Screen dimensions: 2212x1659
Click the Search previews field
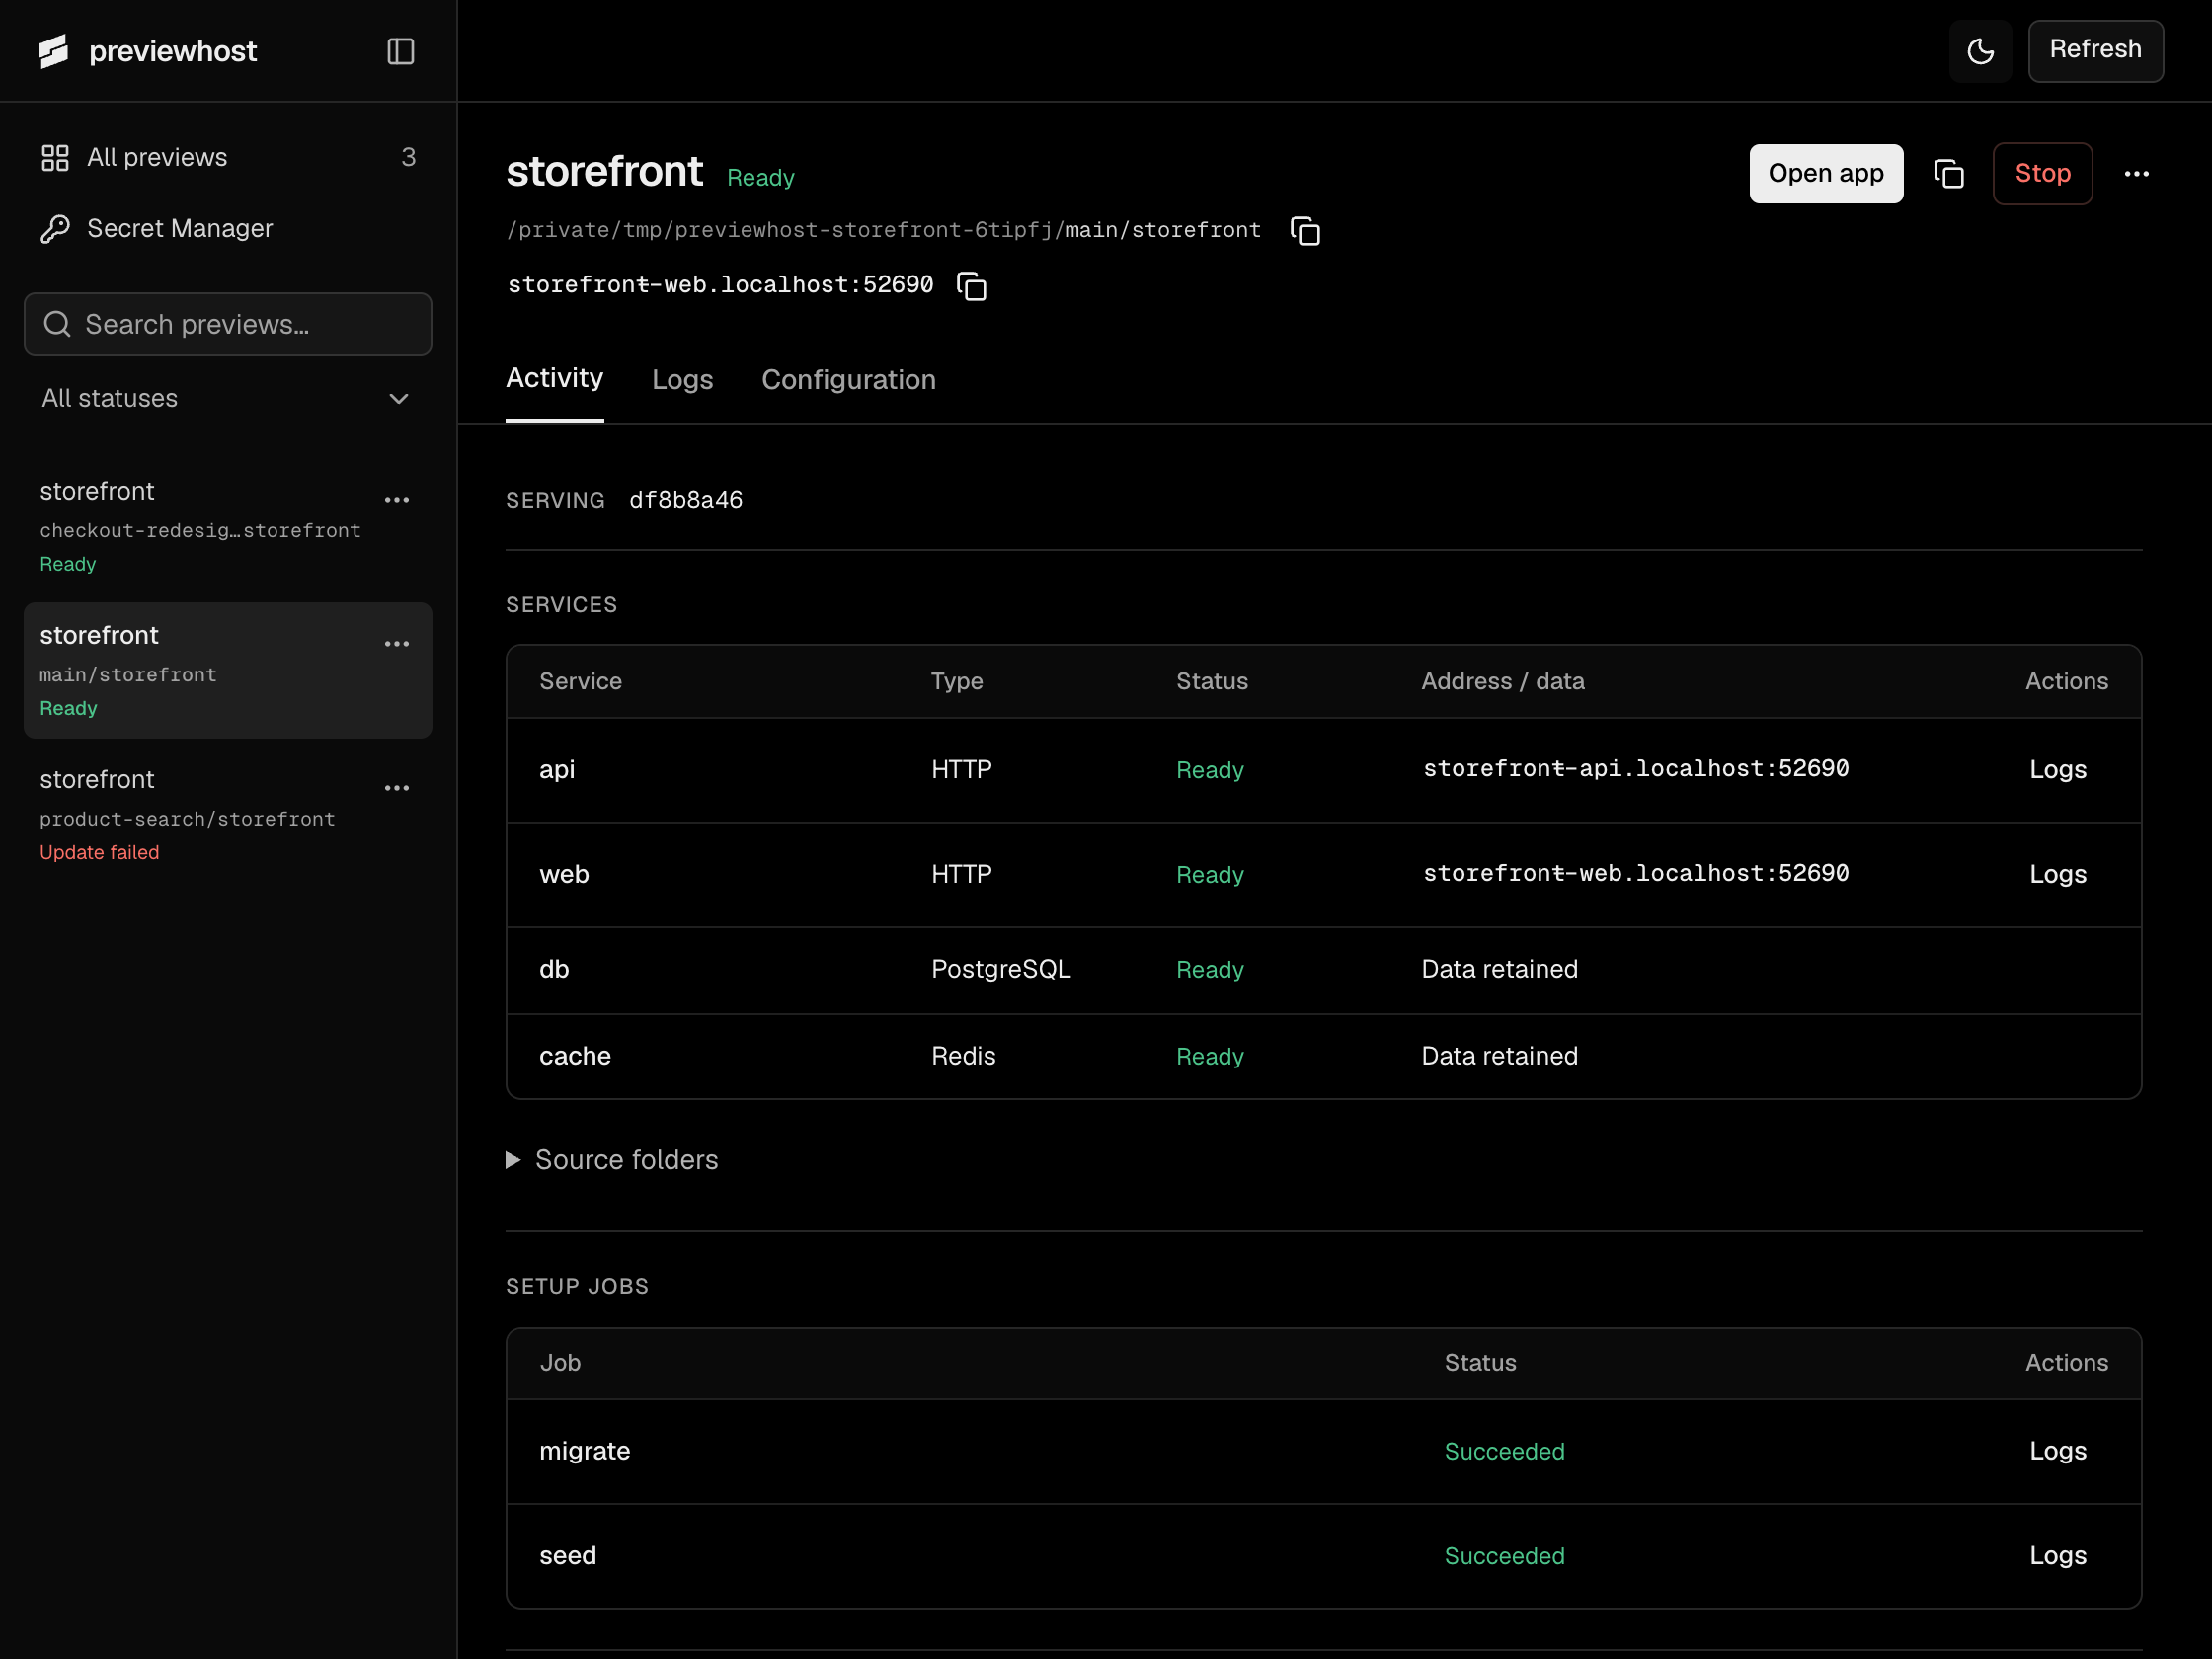[228, 324]
